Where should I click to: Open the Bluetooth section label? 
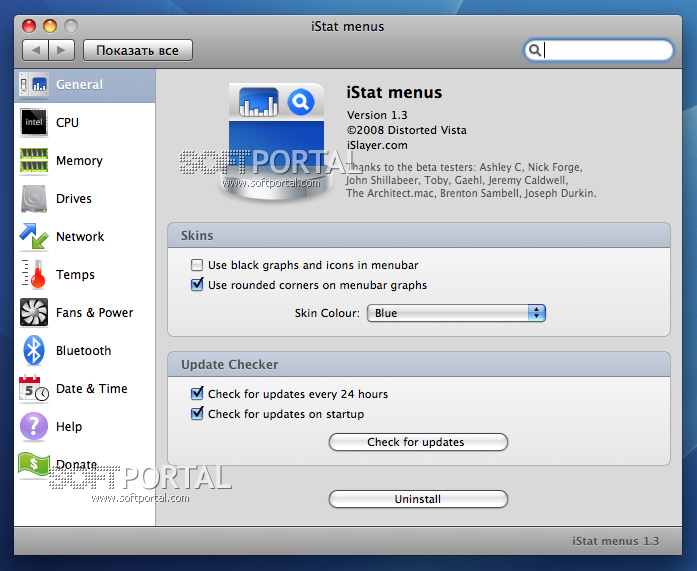pyautogui.click(x=84, y=351)
